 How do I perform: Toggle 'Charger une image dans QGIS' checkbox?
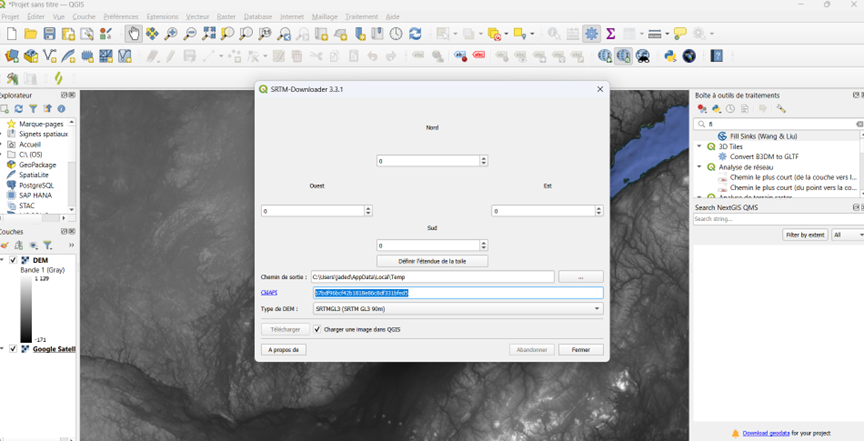point(317,329)
